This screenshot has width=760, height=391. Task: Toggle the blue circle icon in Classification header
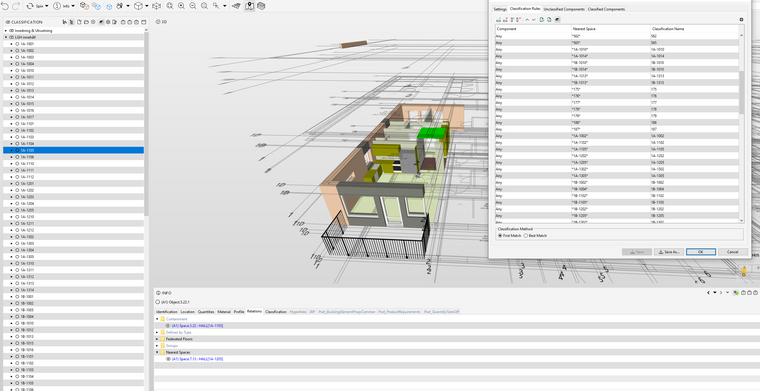tap(136, 22)
